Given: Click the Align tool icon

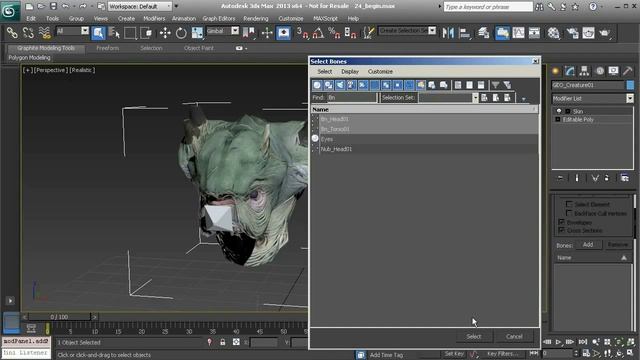Looking at the screenshot, I should pyautogui.click(x=464, y=33).
